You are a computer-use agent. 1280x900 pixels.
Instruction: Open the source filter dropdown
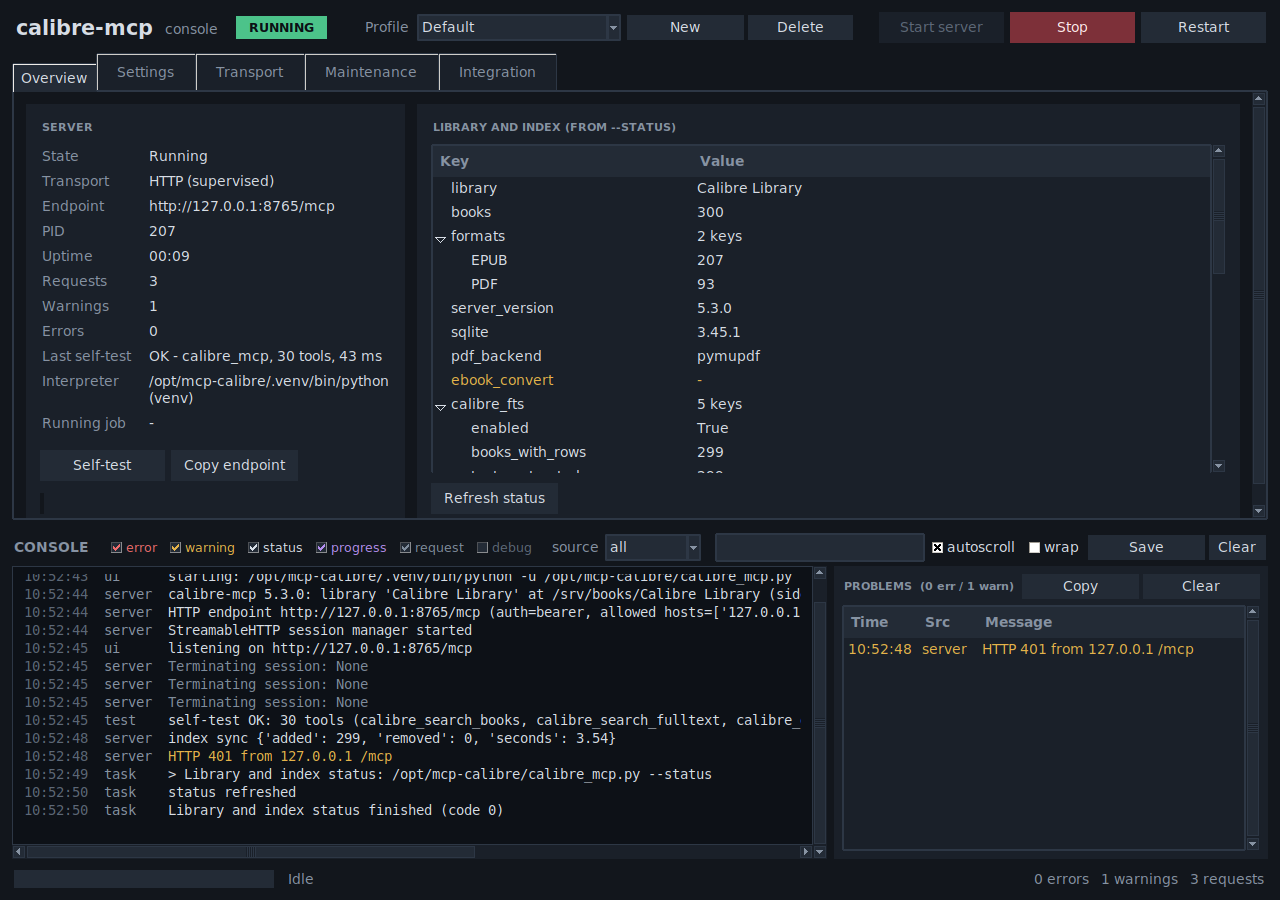pyautogui.click(x=653, y=547)
